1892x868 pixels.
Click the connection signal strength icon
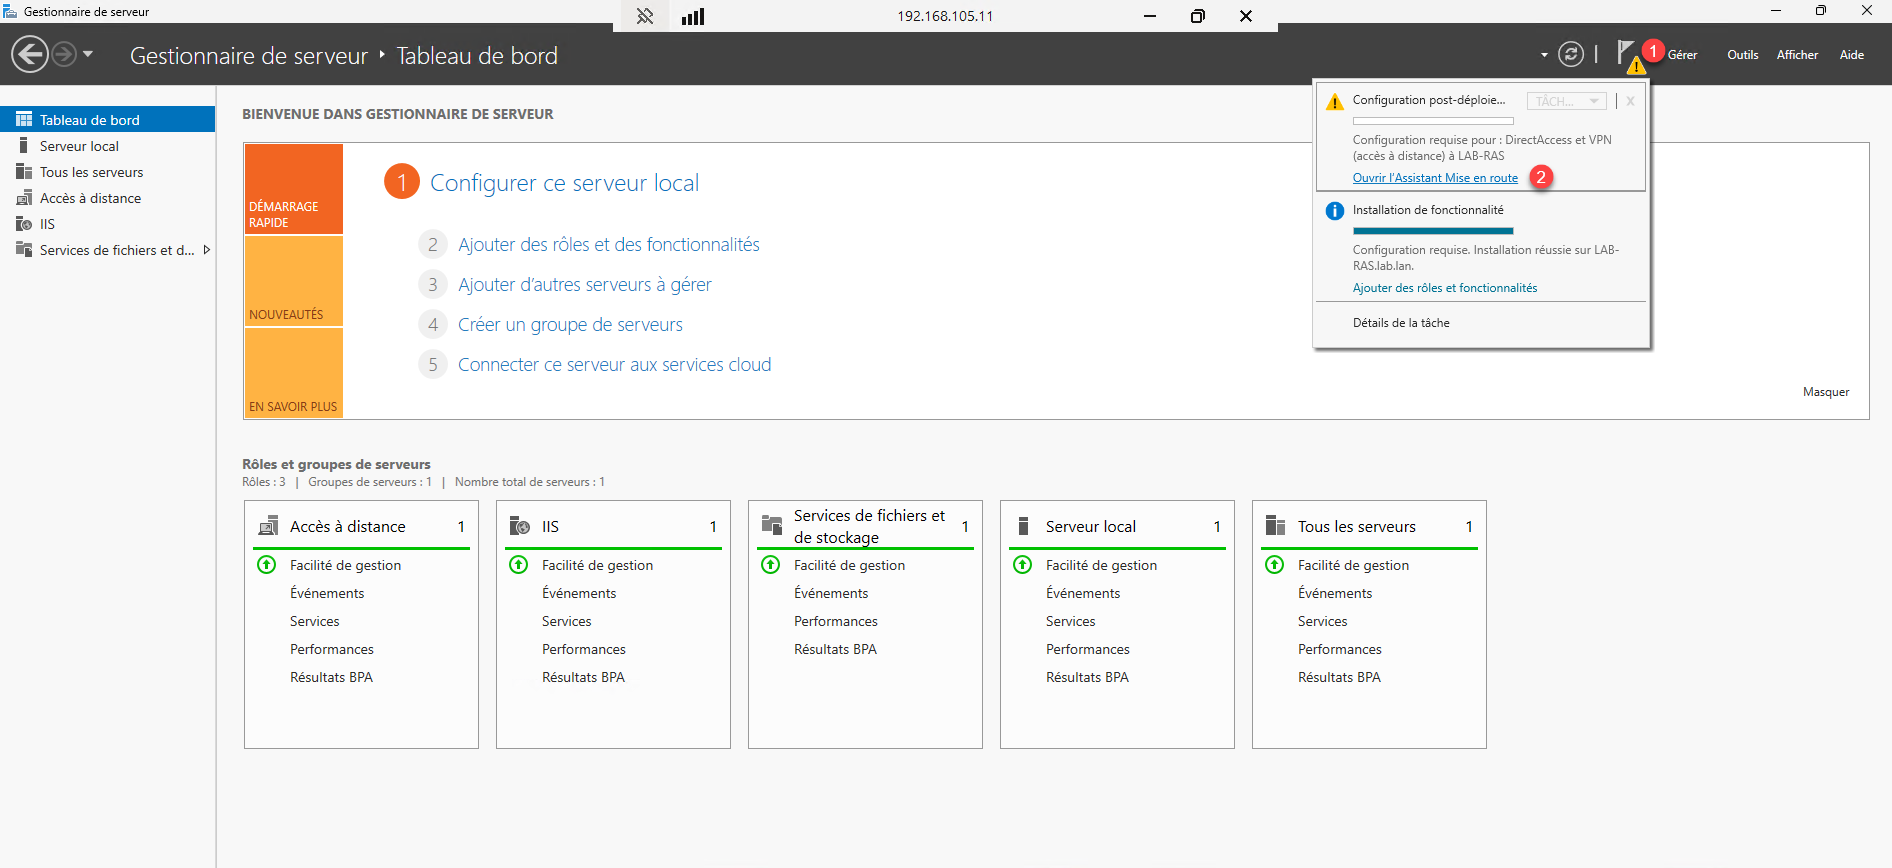(x=693, y=16)
